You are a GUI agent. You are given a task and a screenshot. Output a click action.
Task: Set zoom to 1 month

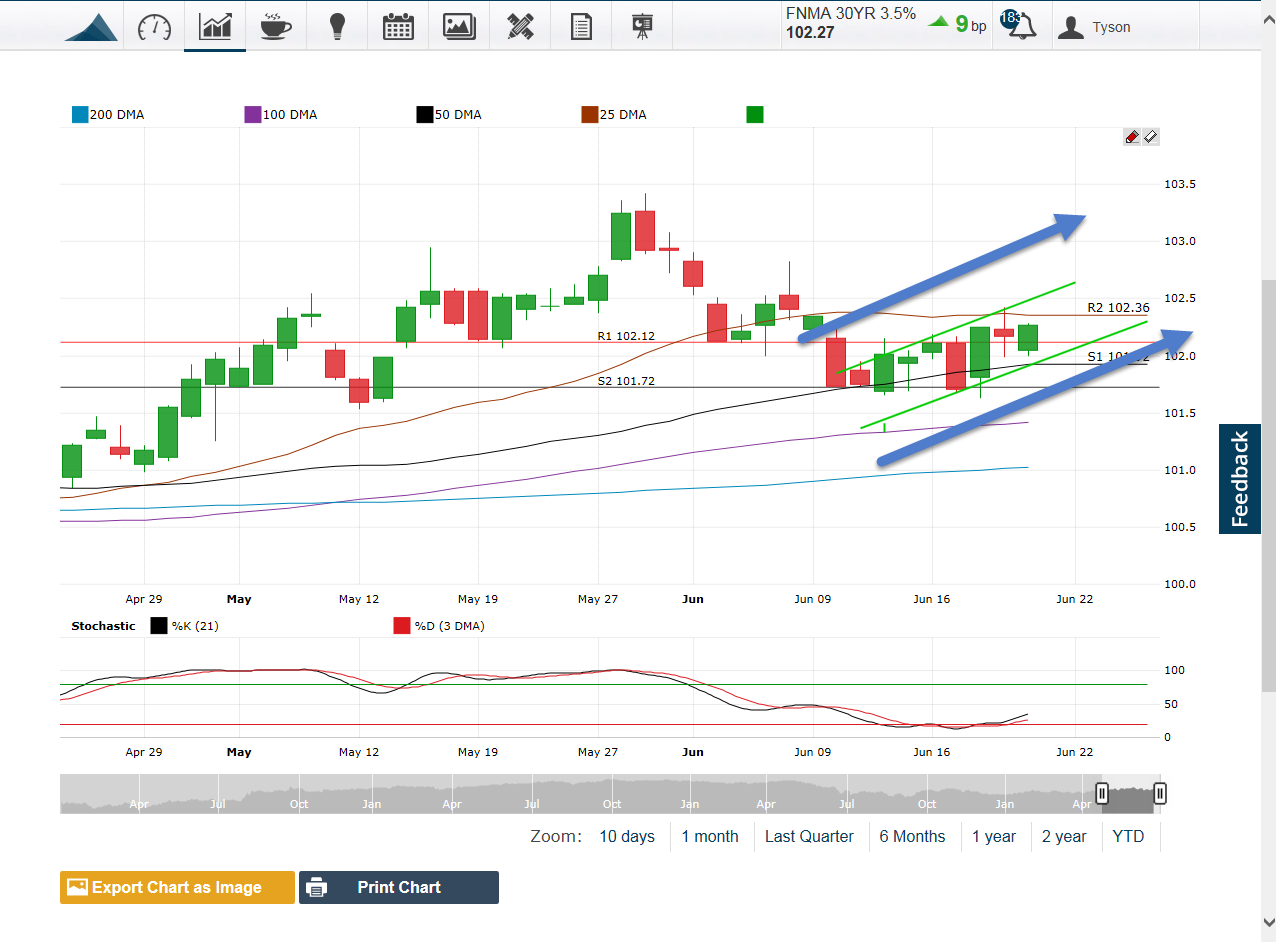point(710,836)
